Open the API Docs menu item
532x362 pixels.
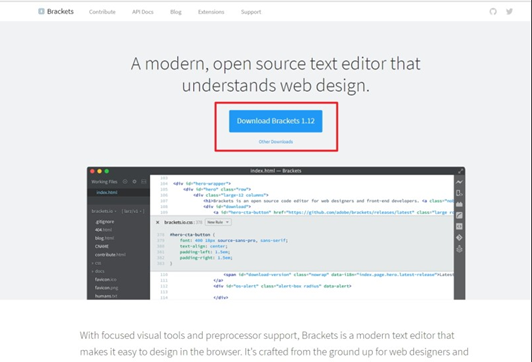click(143, 12)
